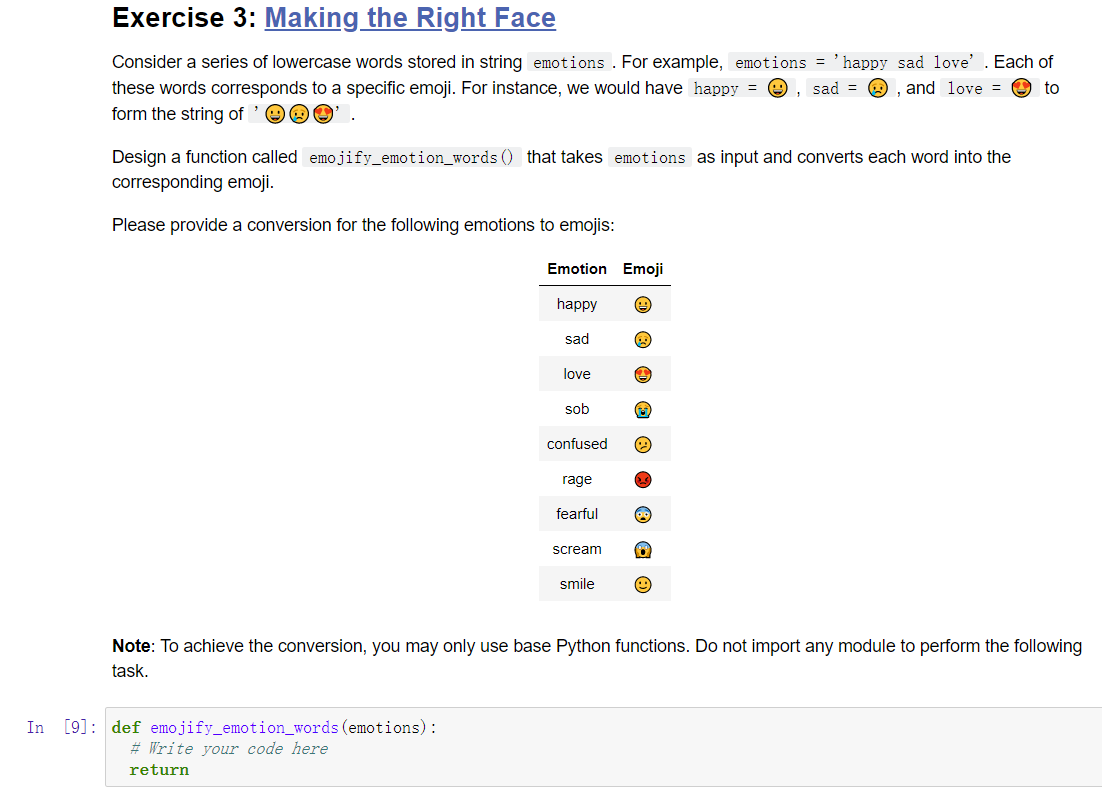Screen dimensions: 1102x798
Task: Click the rage emoji in the table
Action: click(643, 479)
